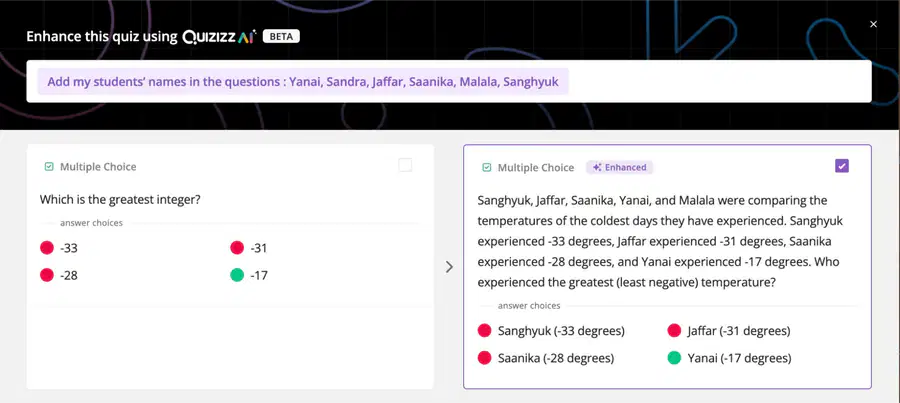Click the Multiple Choice icon on enhanced card

point(487,168)
